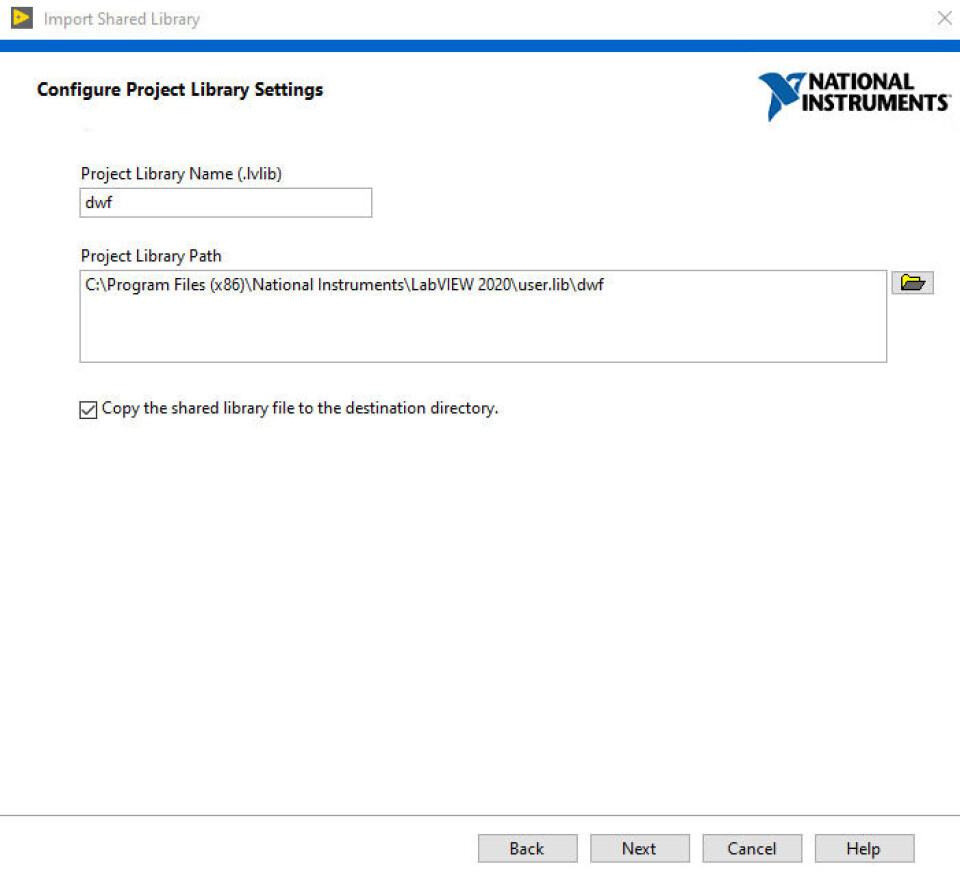Click "Project Library Path" label
The height and width of the screenshot is (886, 960).
pyautogui.click(x=151, y=256)
